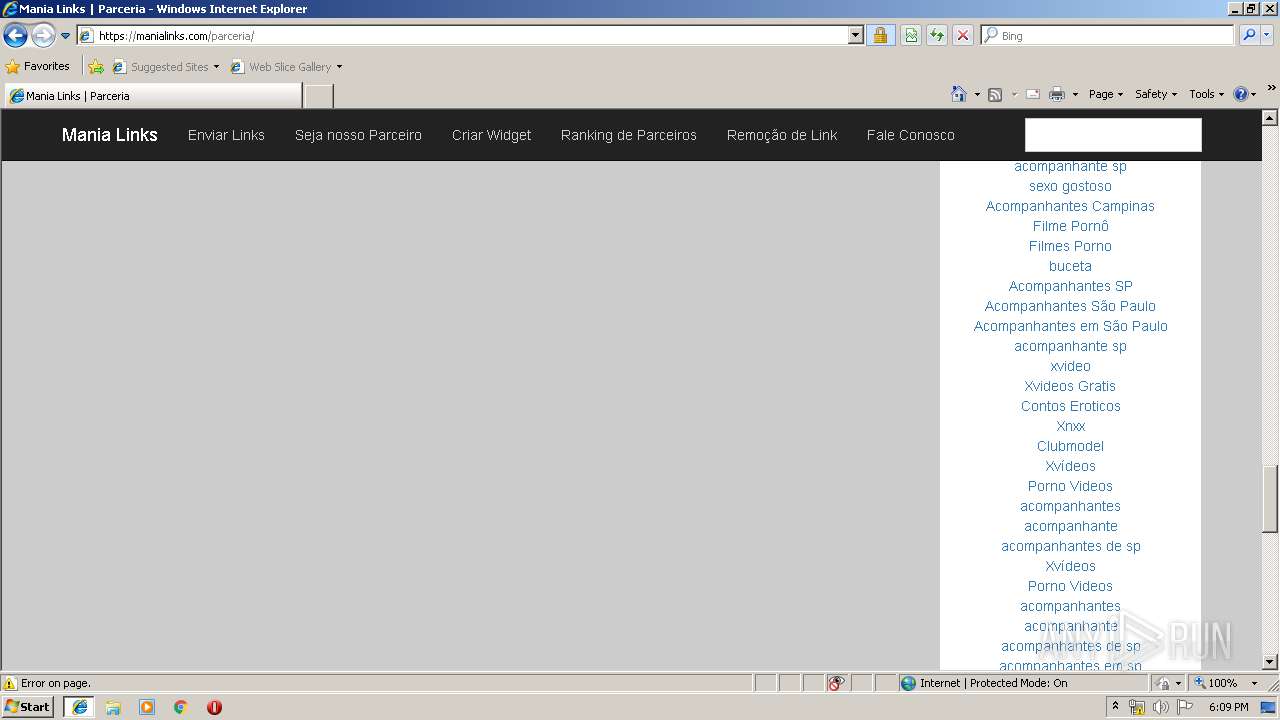Open the Print options dropdown arrow
1280x720 pixels.
(x=1075, y=94)
